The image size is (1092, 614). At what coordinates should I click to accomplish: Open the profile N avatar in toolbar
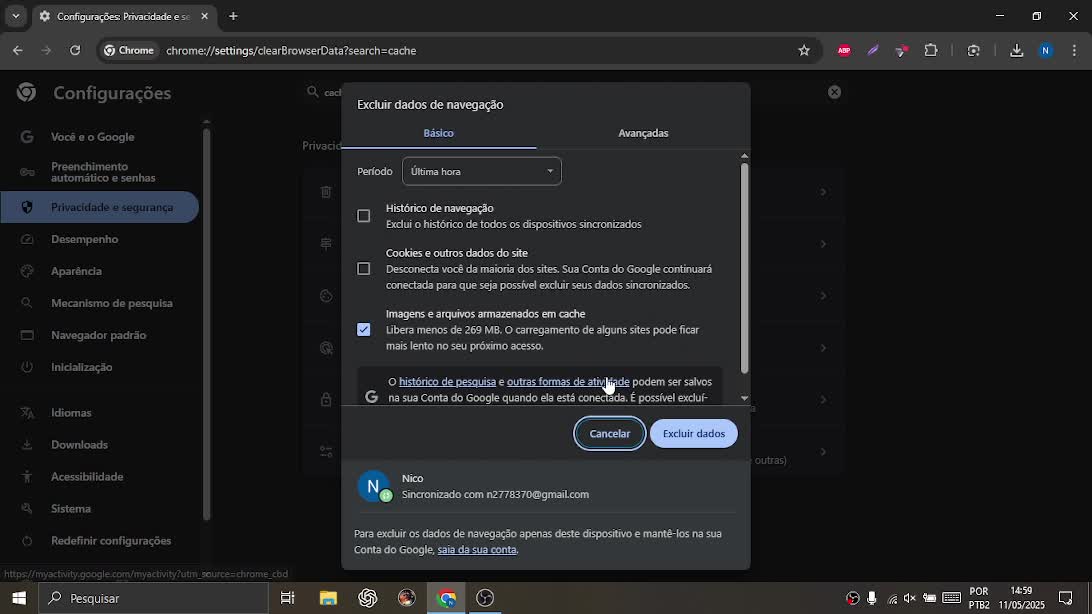click(x=1045, y=50)
